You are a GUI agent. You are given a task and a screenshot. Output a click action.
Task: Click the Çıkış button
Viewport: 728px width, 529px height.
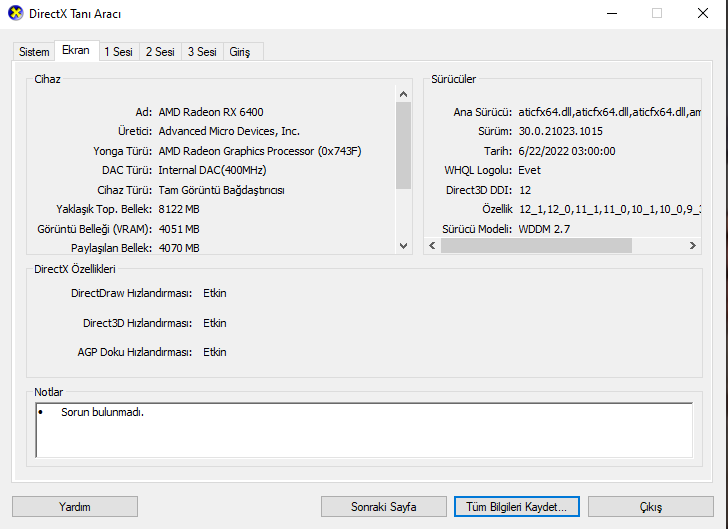pyautogui.click(x=650, y=506)
